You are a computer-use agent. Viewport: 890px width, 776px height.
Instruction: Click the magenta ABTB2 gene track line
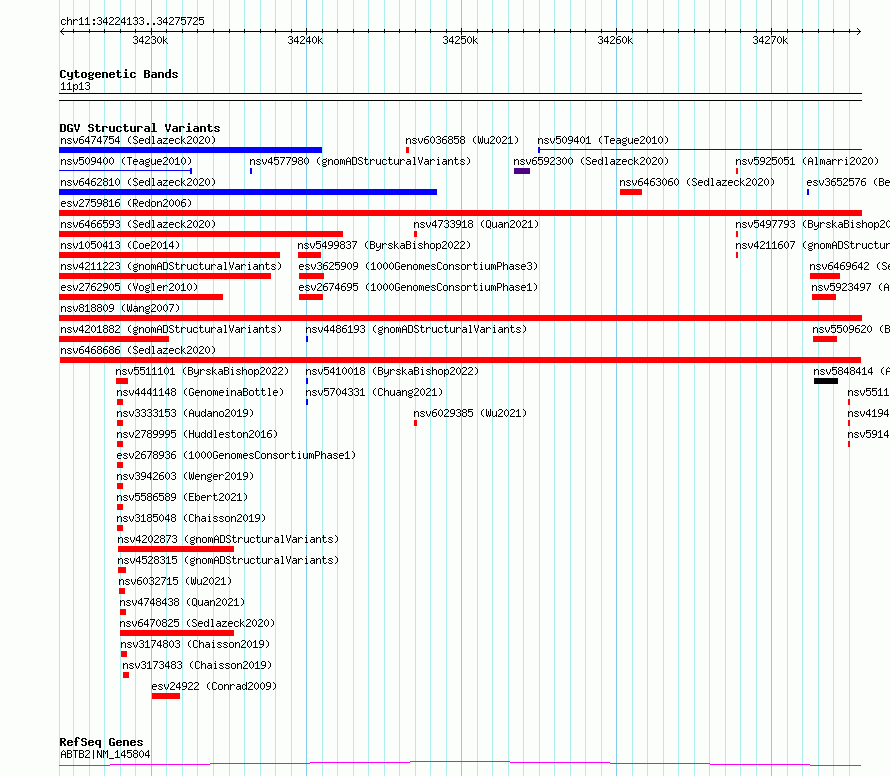[x=460, y=764]
